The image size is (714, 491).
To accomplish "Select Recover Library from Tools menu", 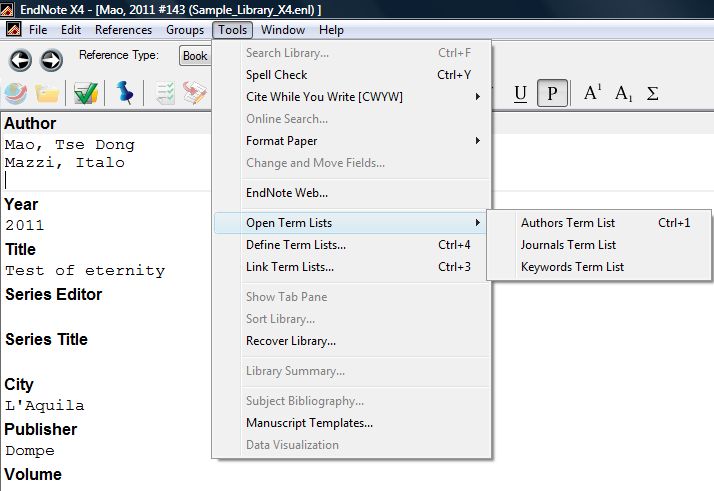I will pyautogui.click(x=291, y=341).
